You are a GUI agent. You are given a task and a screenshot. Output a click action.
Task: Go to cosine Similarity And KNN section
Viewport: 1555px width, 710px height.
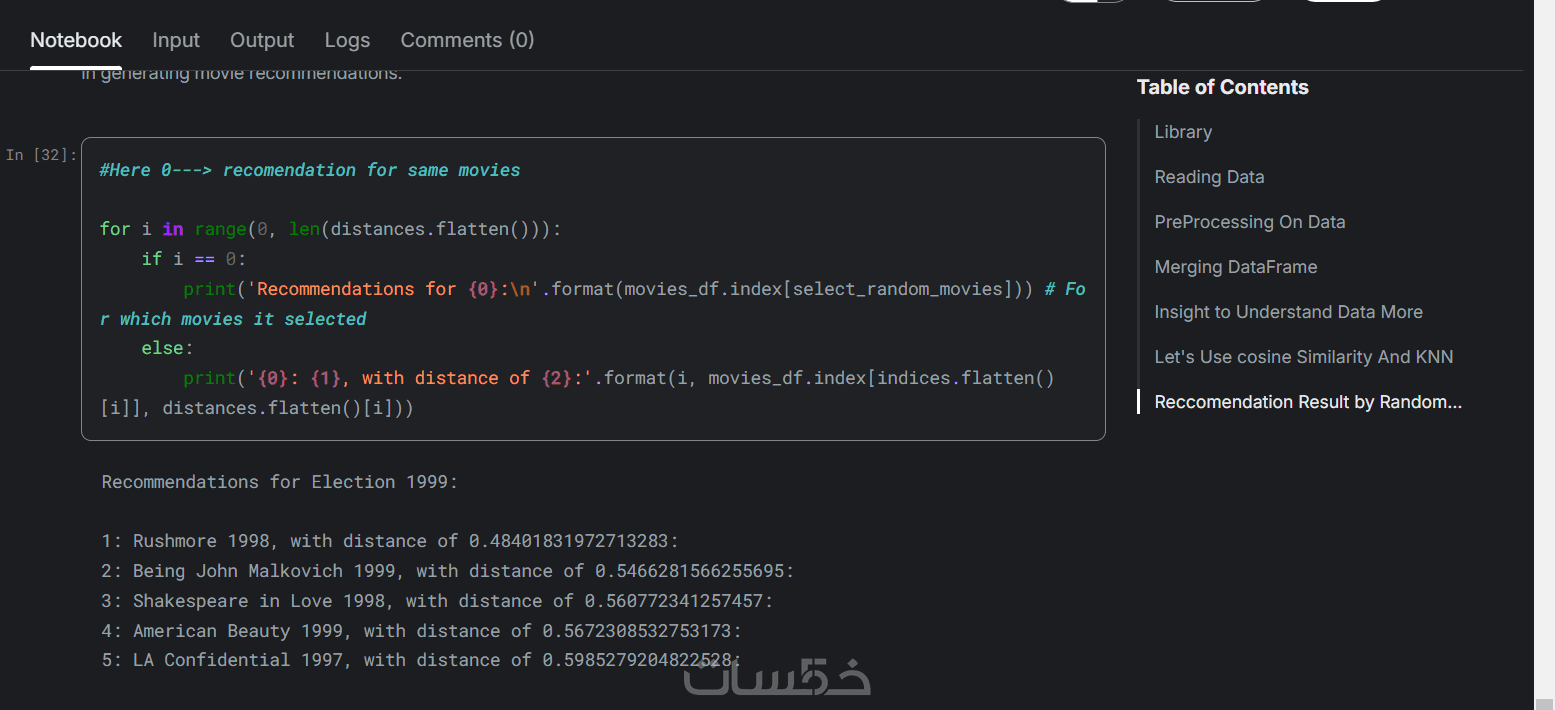[1303, 357]
